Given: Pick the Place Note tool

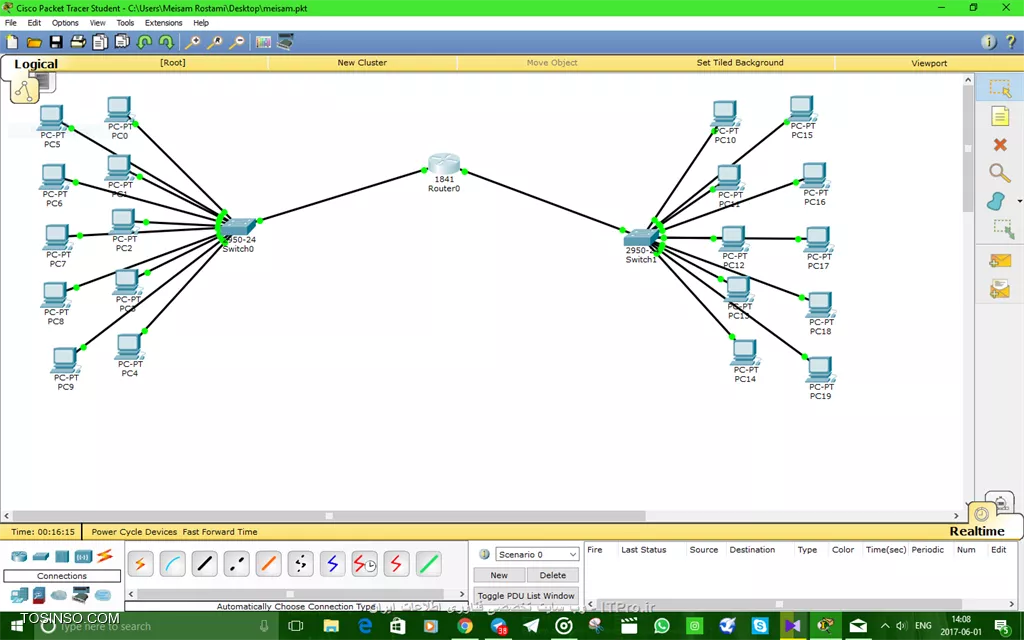Looking at the screenshot, I should [1000, 116].
